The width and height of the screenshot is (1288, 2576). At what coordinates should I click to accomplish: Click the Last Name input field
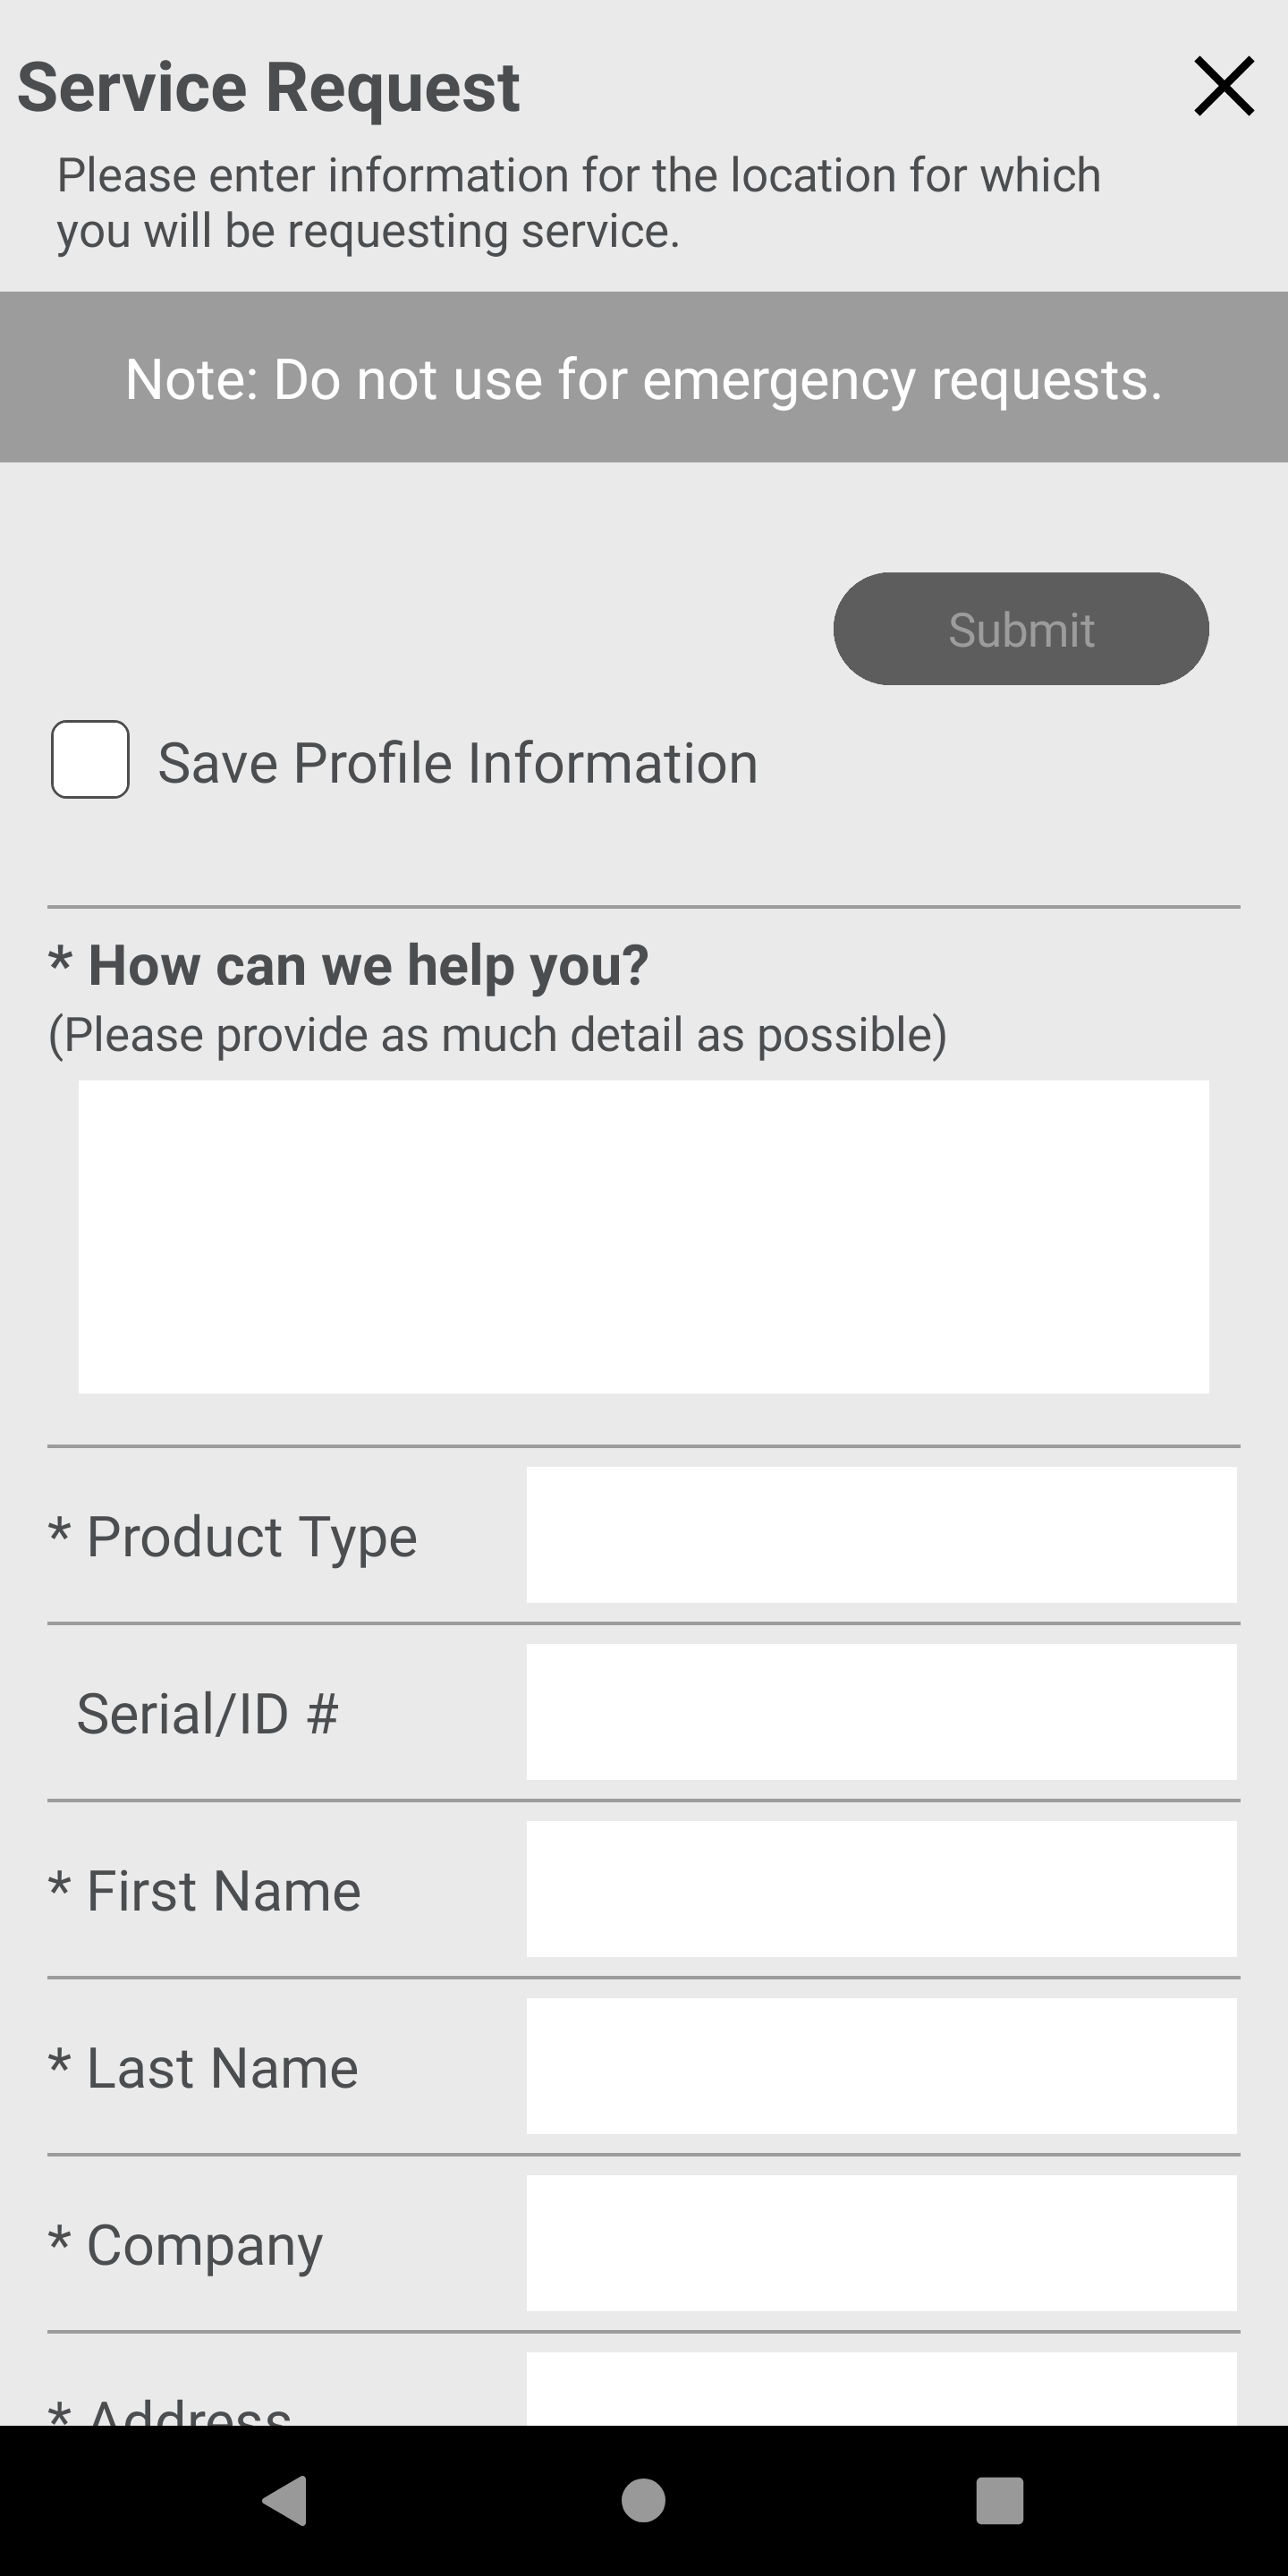click(x=881, y=2066)
